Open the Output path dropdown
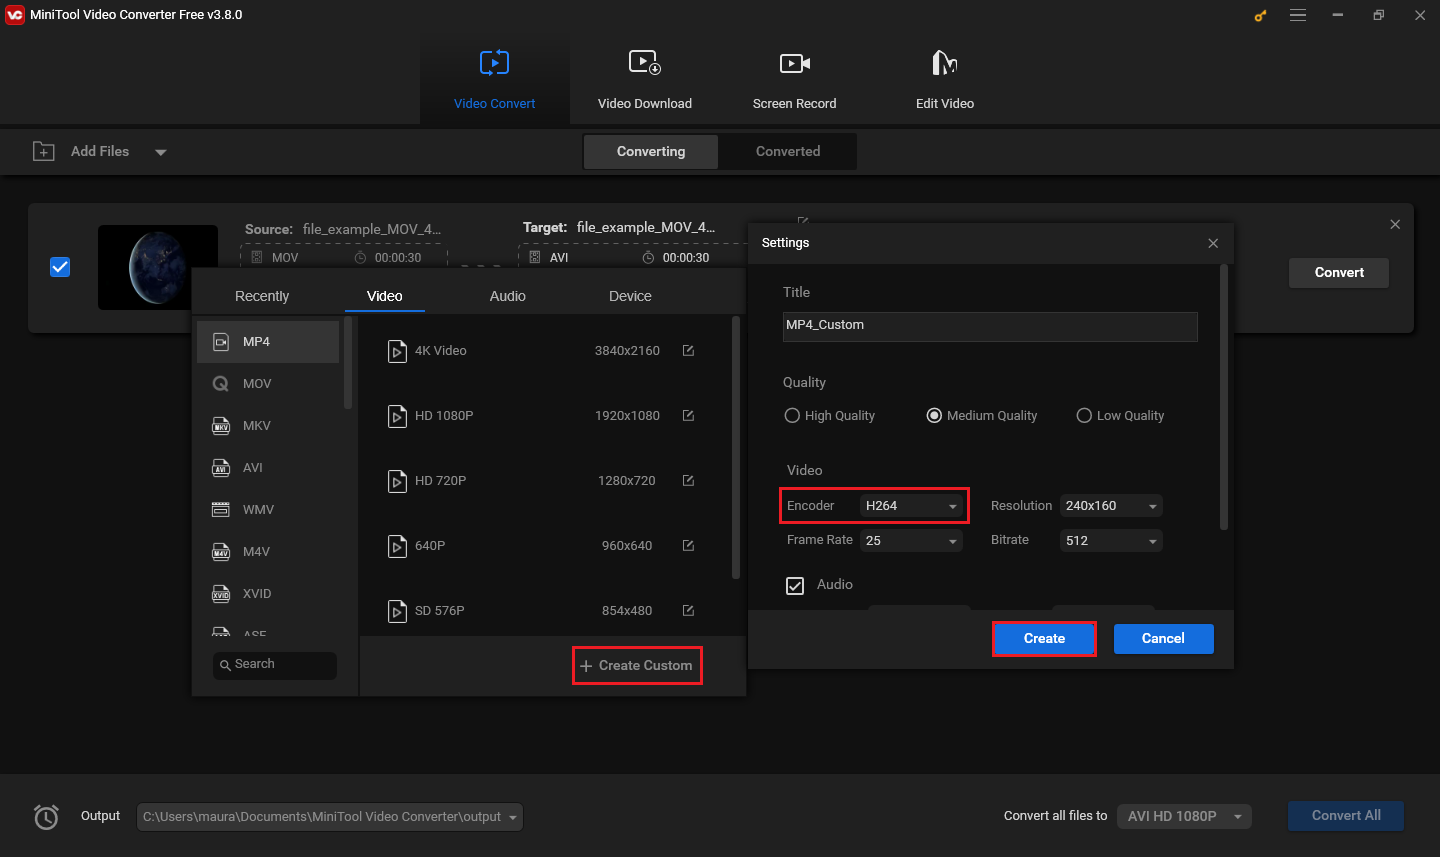Image resolution: width=1440 pixels, height=857 pixels. [x=329, y=817]
